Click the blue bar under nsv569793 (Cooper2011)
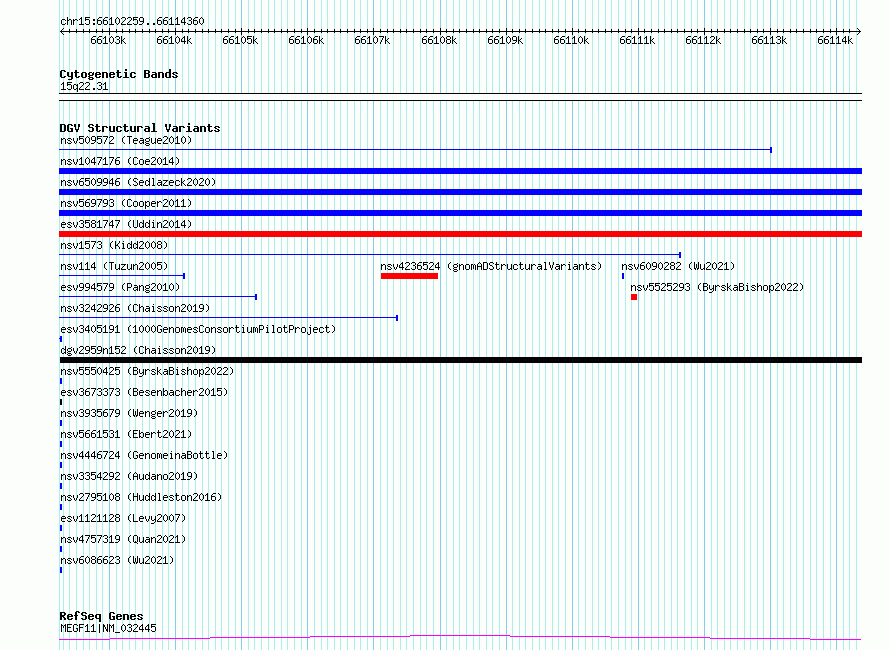 coord(460,213)
